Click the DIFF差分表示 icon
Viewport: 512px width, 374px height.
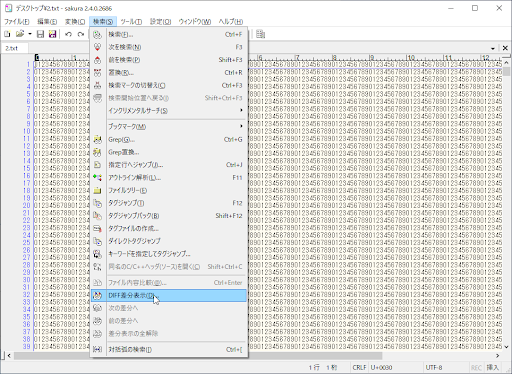(97, 295)
